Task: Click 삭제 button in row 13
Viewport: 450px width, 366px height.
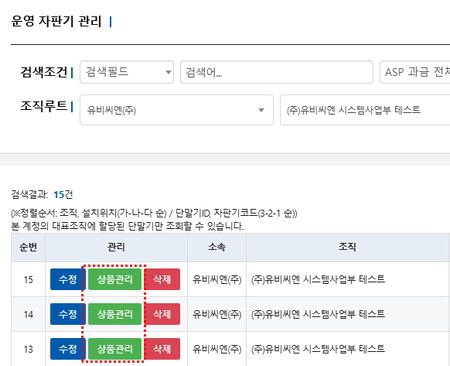Action: point(162,349)
